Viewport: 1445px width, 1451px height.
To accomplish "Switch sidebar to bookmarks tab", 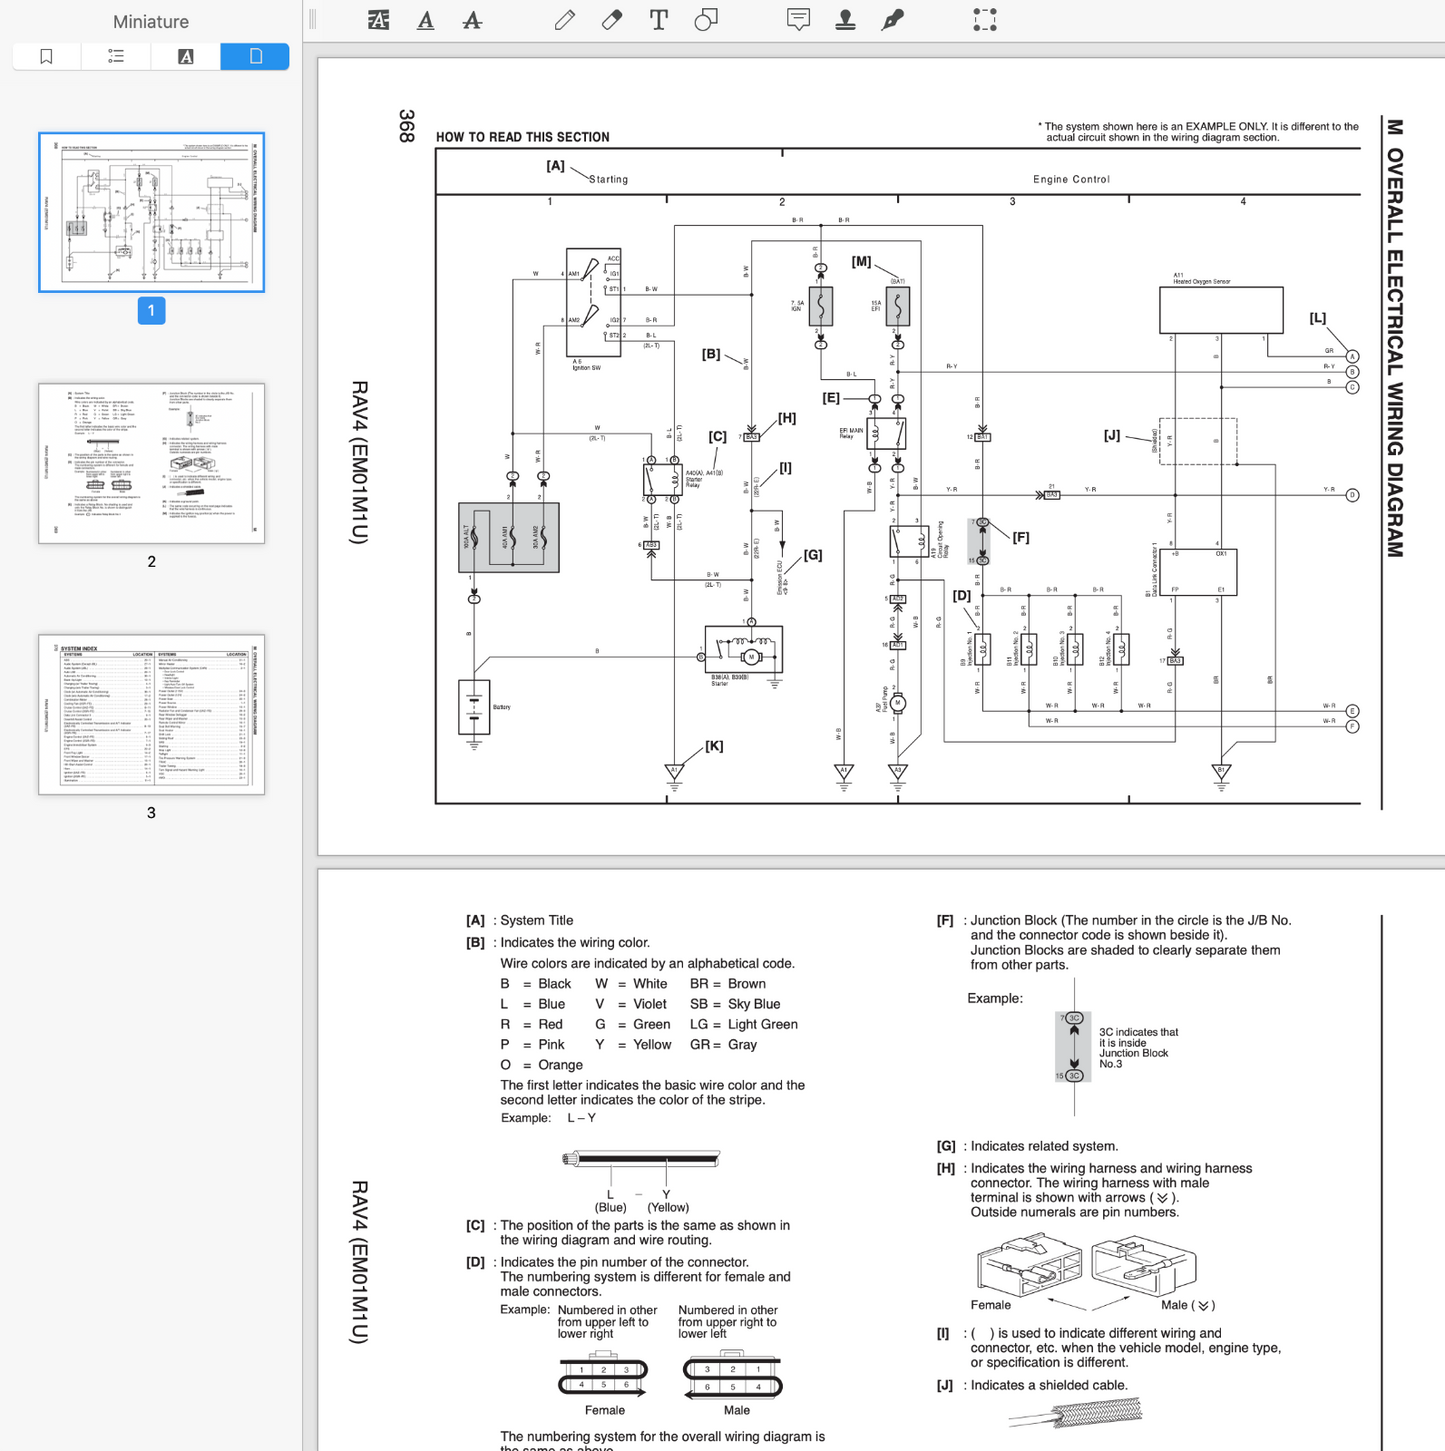I will pos(47,57).
